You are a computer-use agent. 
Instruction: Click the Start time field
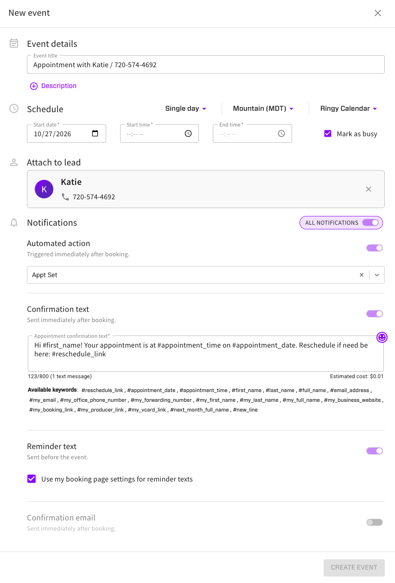tap(159, 134)
